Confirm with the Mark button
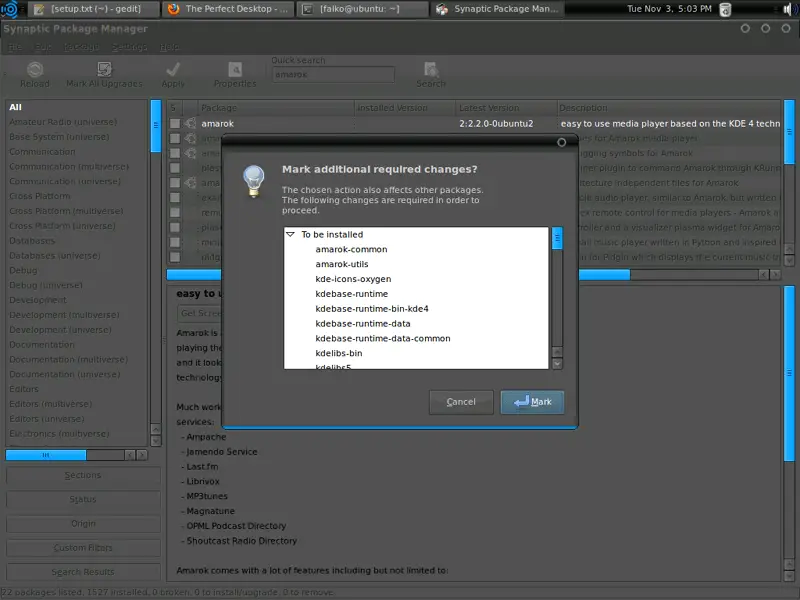The height and width of the screenshot is (600, 800). coord(533,402)
